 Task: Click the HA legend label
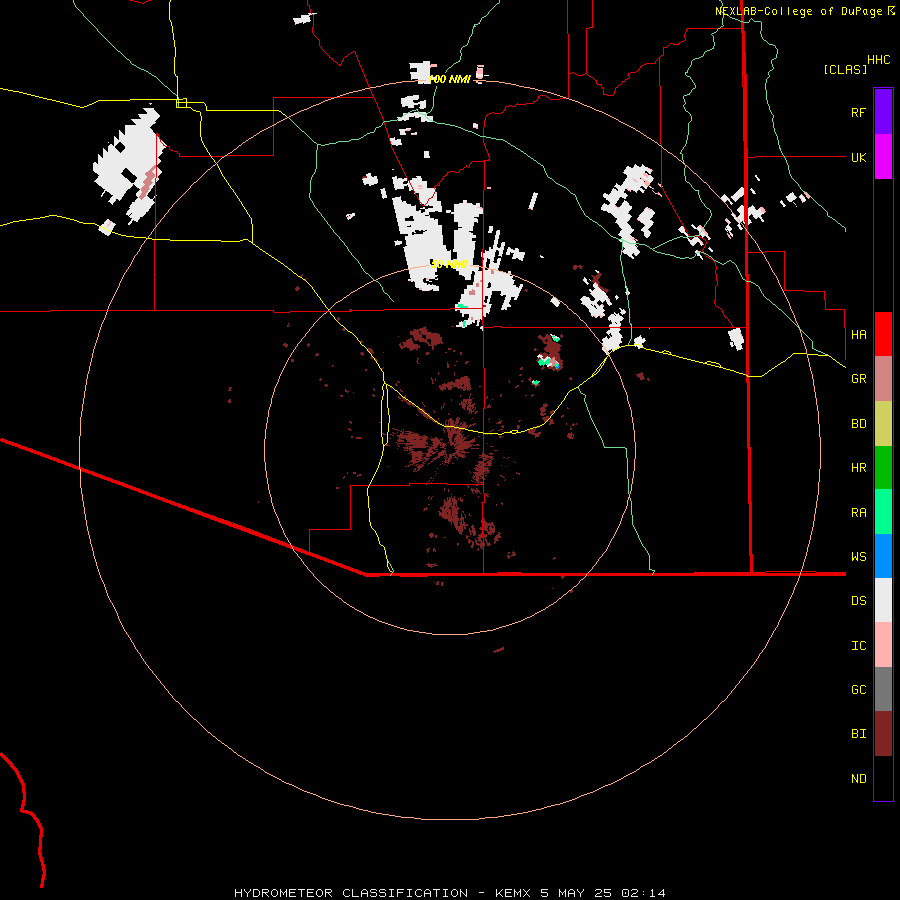858,334
